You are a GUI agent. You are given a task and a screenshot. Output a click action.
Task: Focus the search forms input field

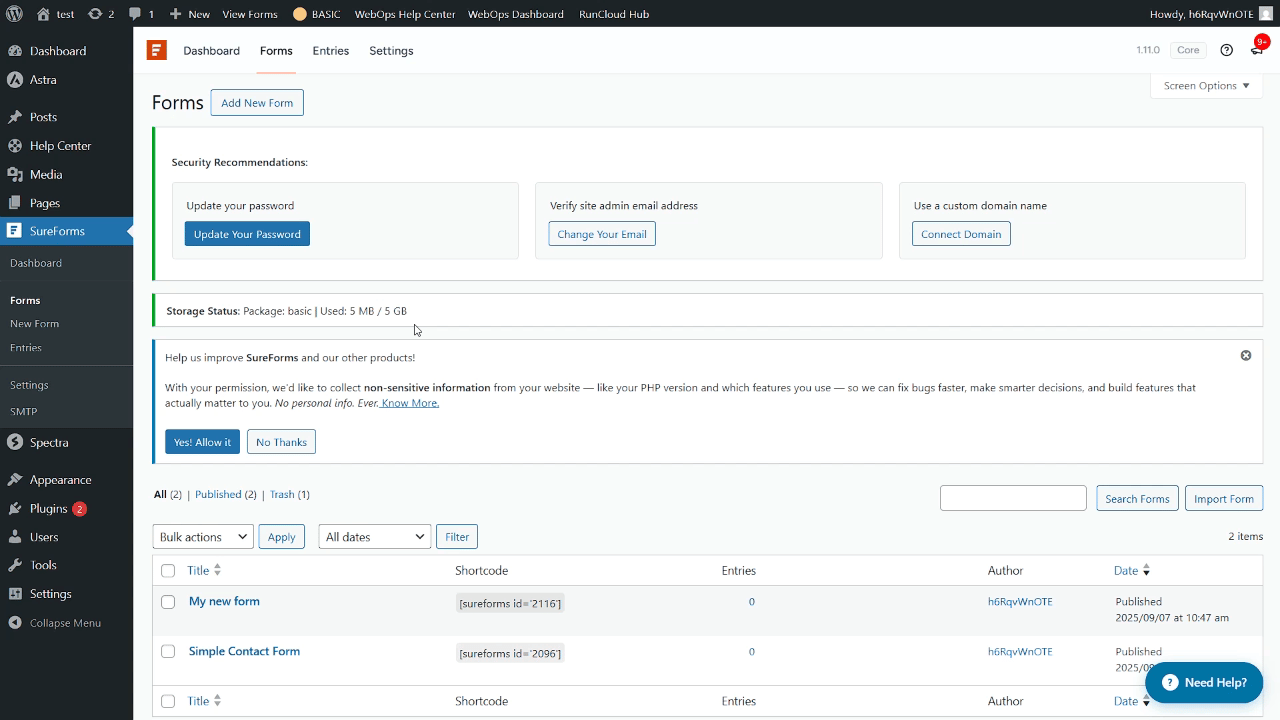pyautogui.click(x=1013, y=498)
